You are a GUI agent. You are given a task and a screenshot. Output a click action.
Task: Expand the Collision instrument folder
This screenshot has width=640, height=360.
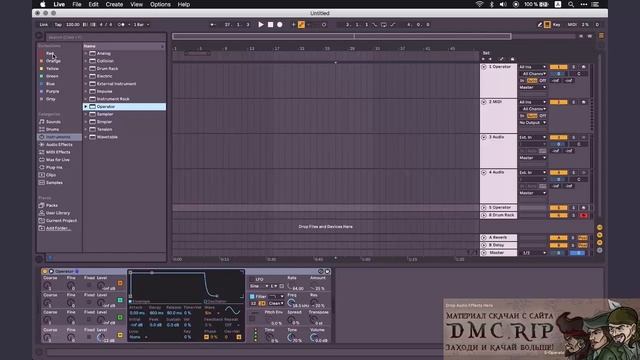[86, 61]
